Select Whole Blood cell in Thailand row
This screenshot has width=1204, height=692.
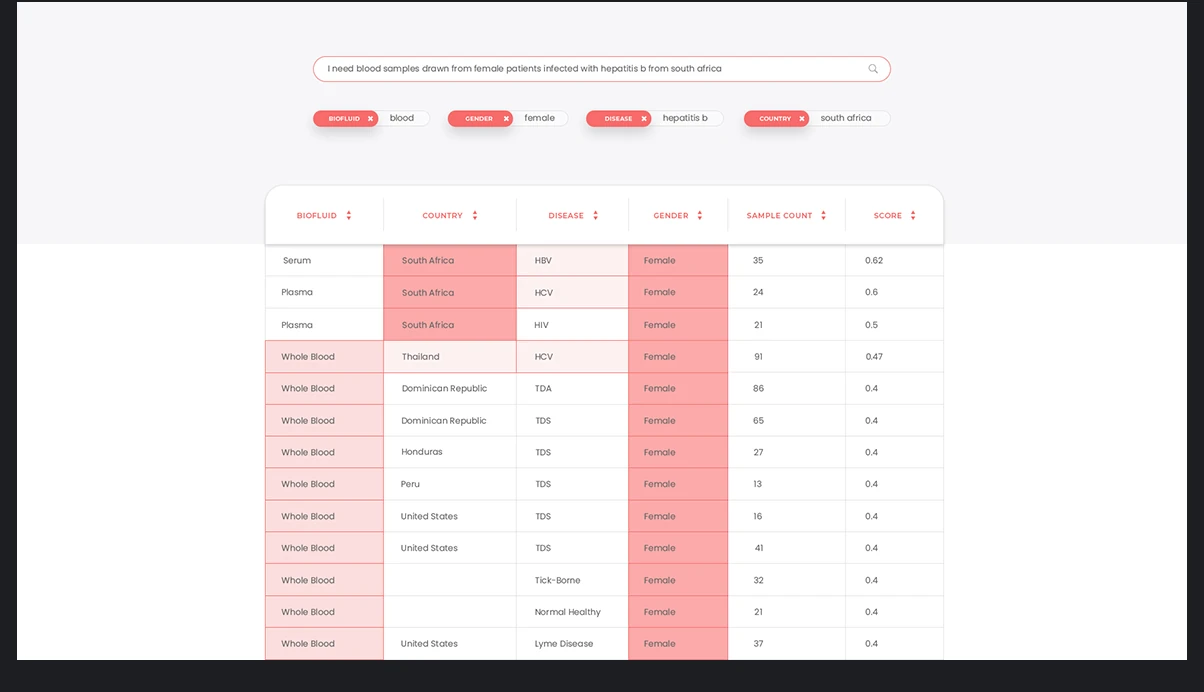(x=324, y=356)
